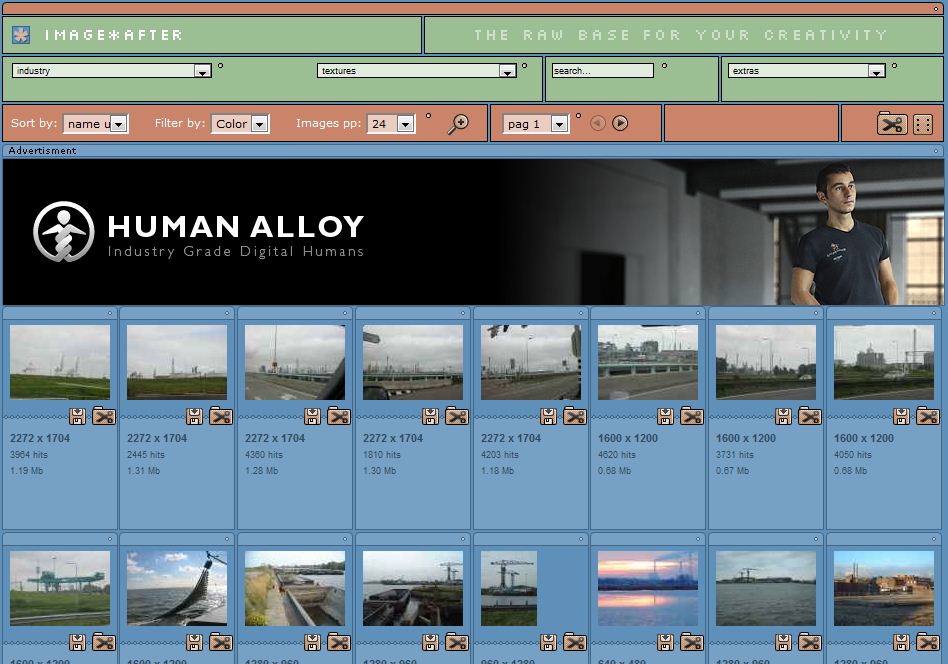This screenshot has width=948, height=664.
Task: Open the thumbnail with 4050 hits
Action: (x=884, y=362)
